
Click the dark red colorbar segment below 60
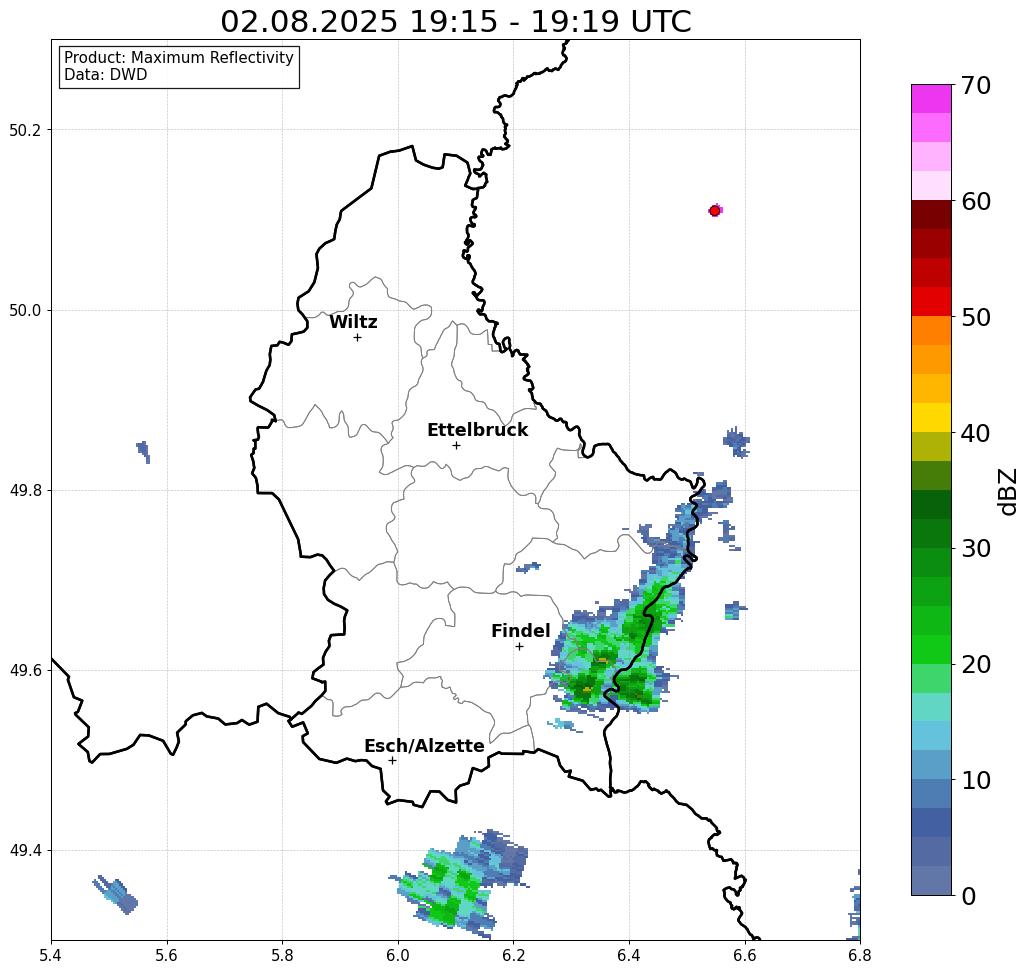(x=931, y=215)
